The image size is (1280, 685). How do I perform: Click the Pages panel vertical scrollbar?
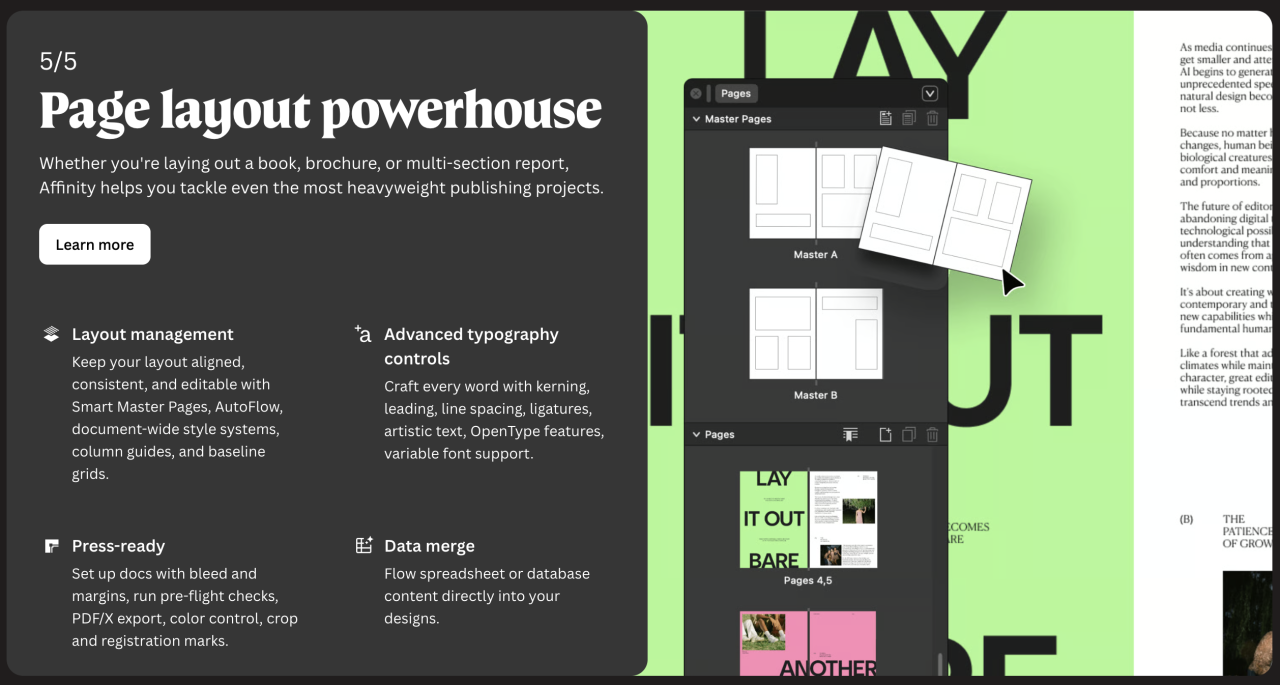coord(939,663)
